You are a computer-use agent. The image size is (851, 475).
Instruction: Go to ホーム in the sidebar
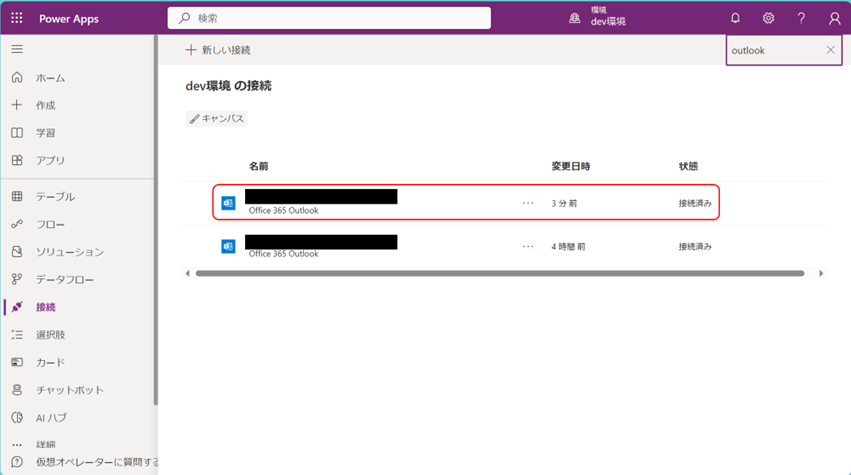(50, 78)
